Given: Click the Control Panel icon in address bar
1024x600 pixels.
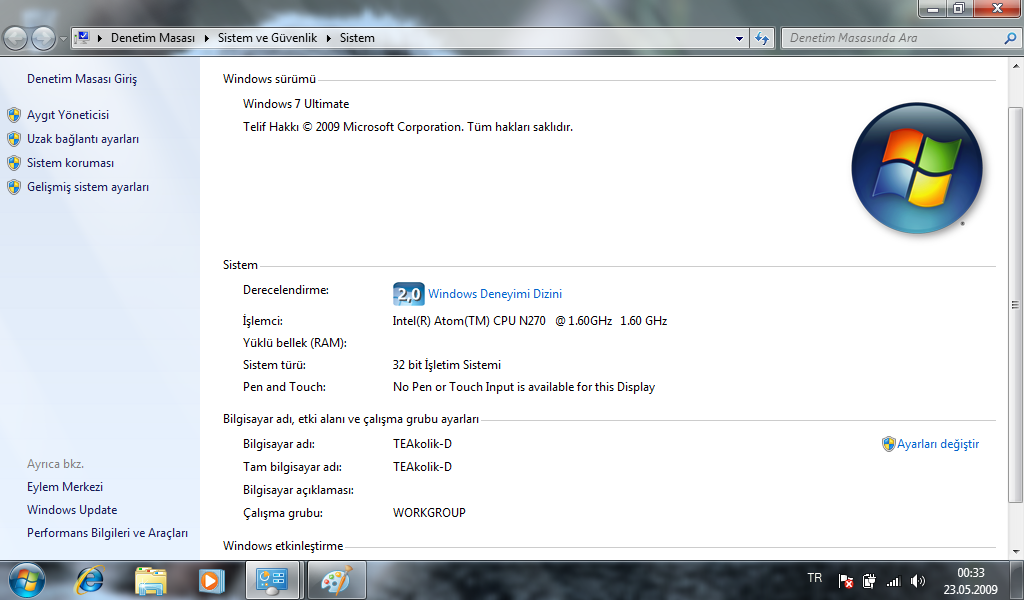Looking at the screenshot, I should click(x=83, y=38).
